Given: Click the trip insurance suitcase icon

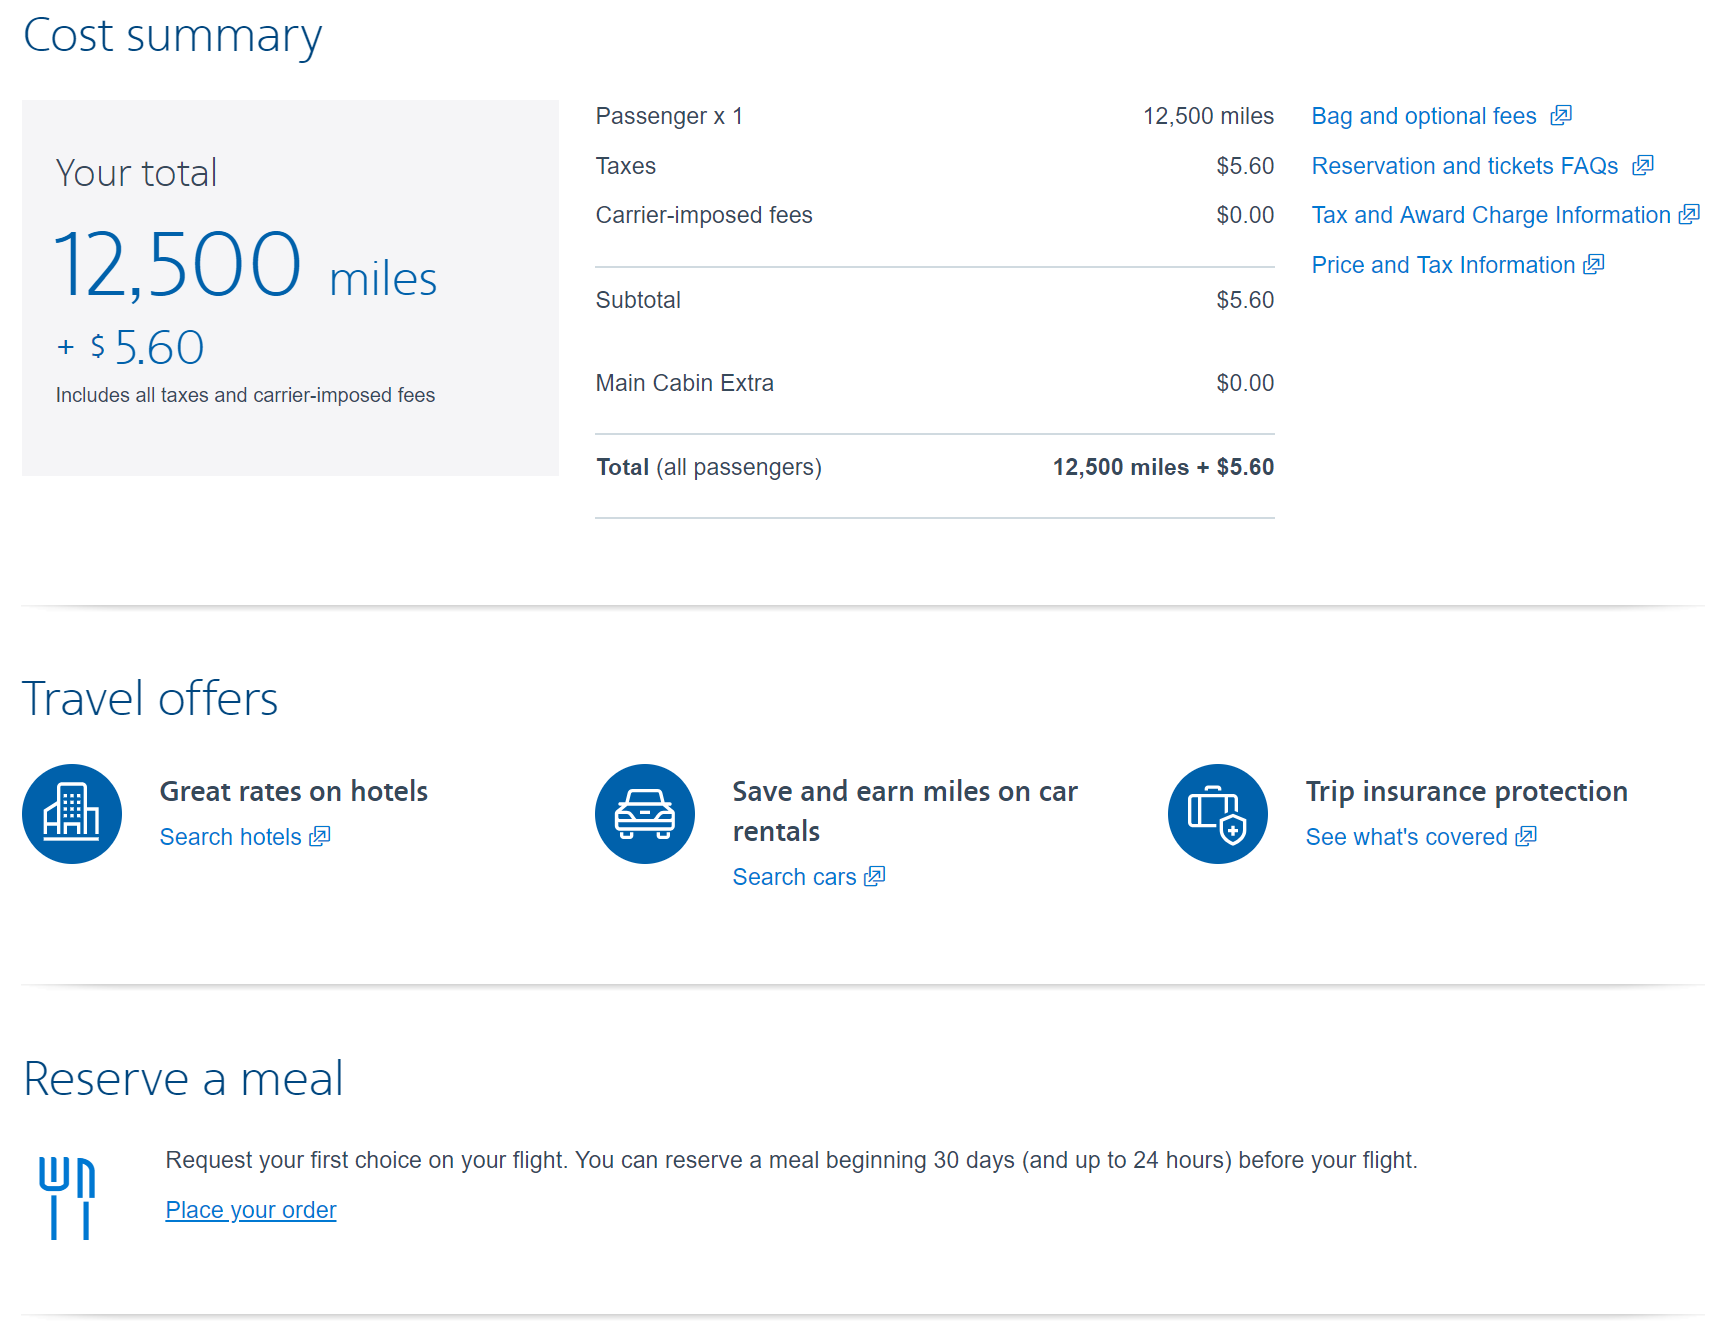Looking at the screenshot, I should tap(1217, 814).
